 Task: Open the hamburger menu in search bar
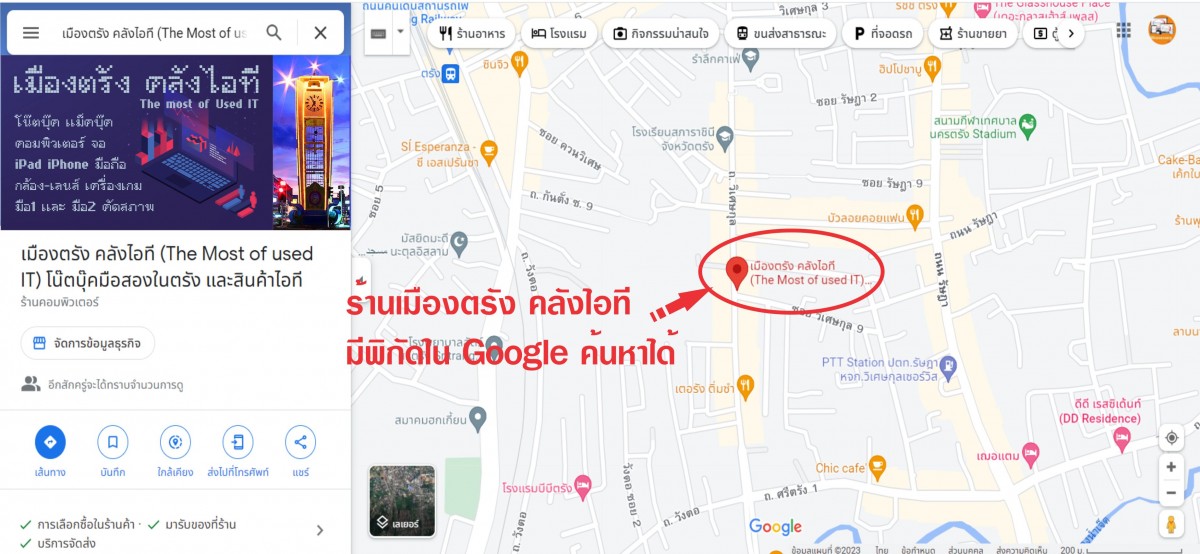[31, 33]
